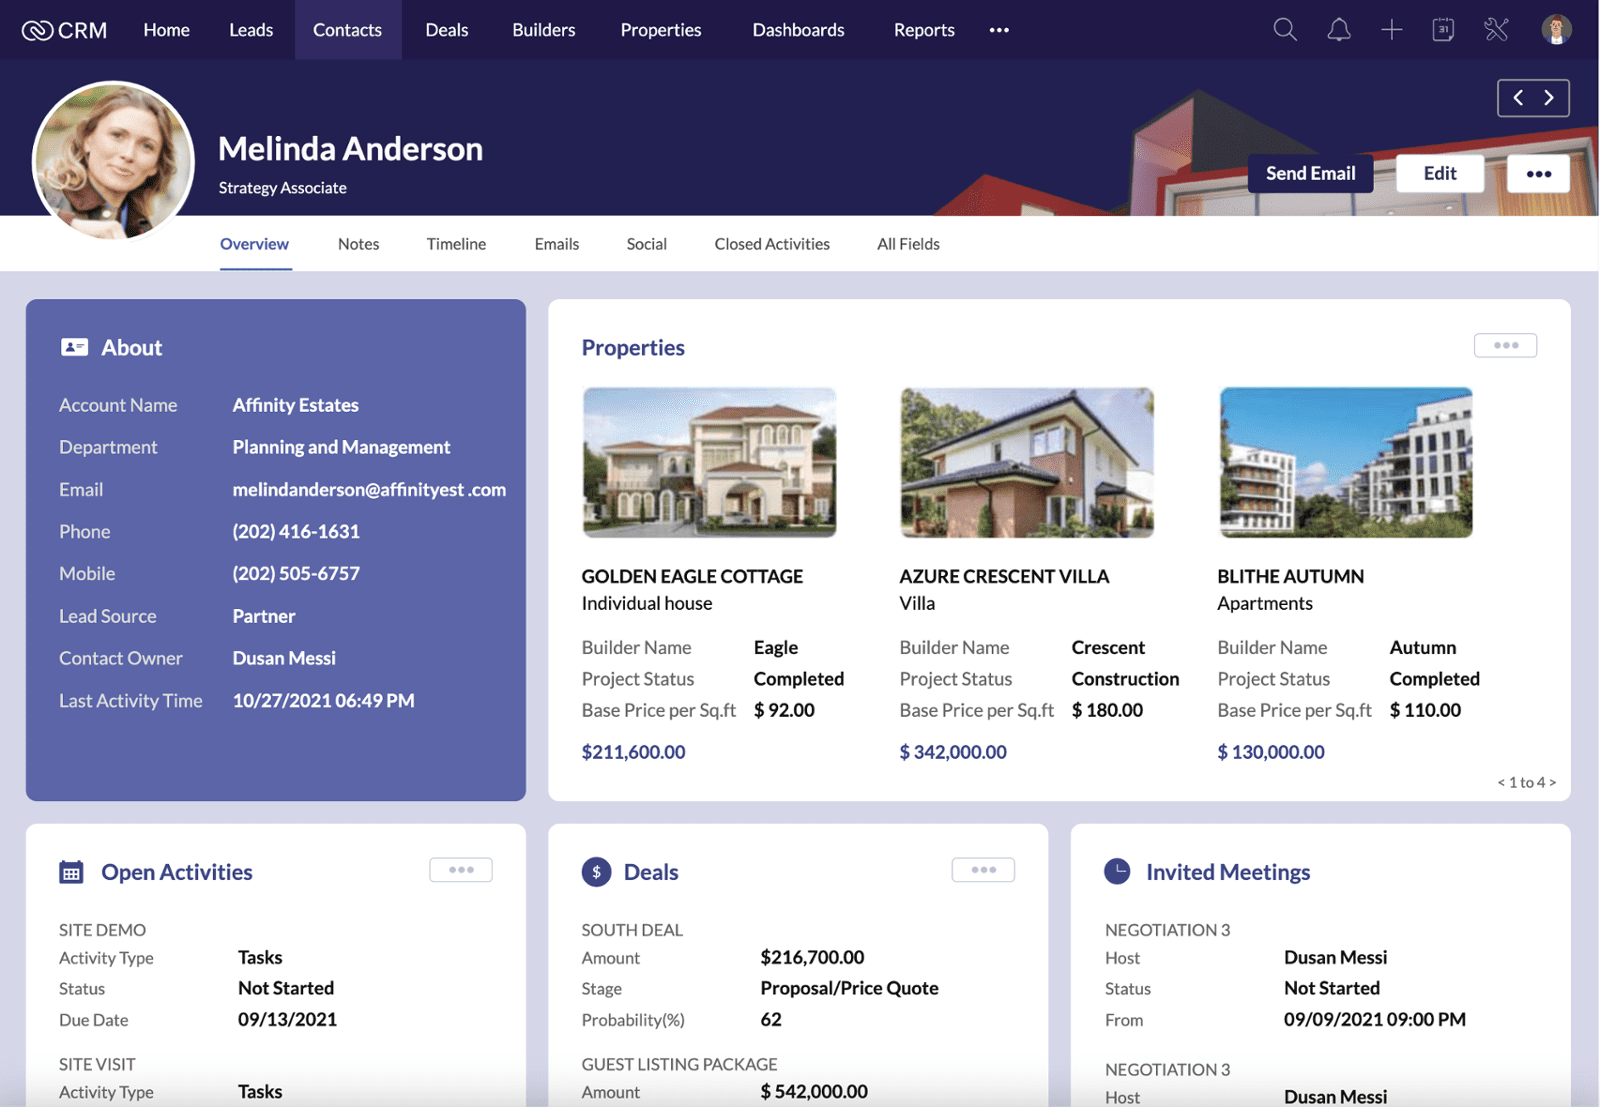Click Lead Source value Partner
1600x1107 pixels.
point(264,616)
